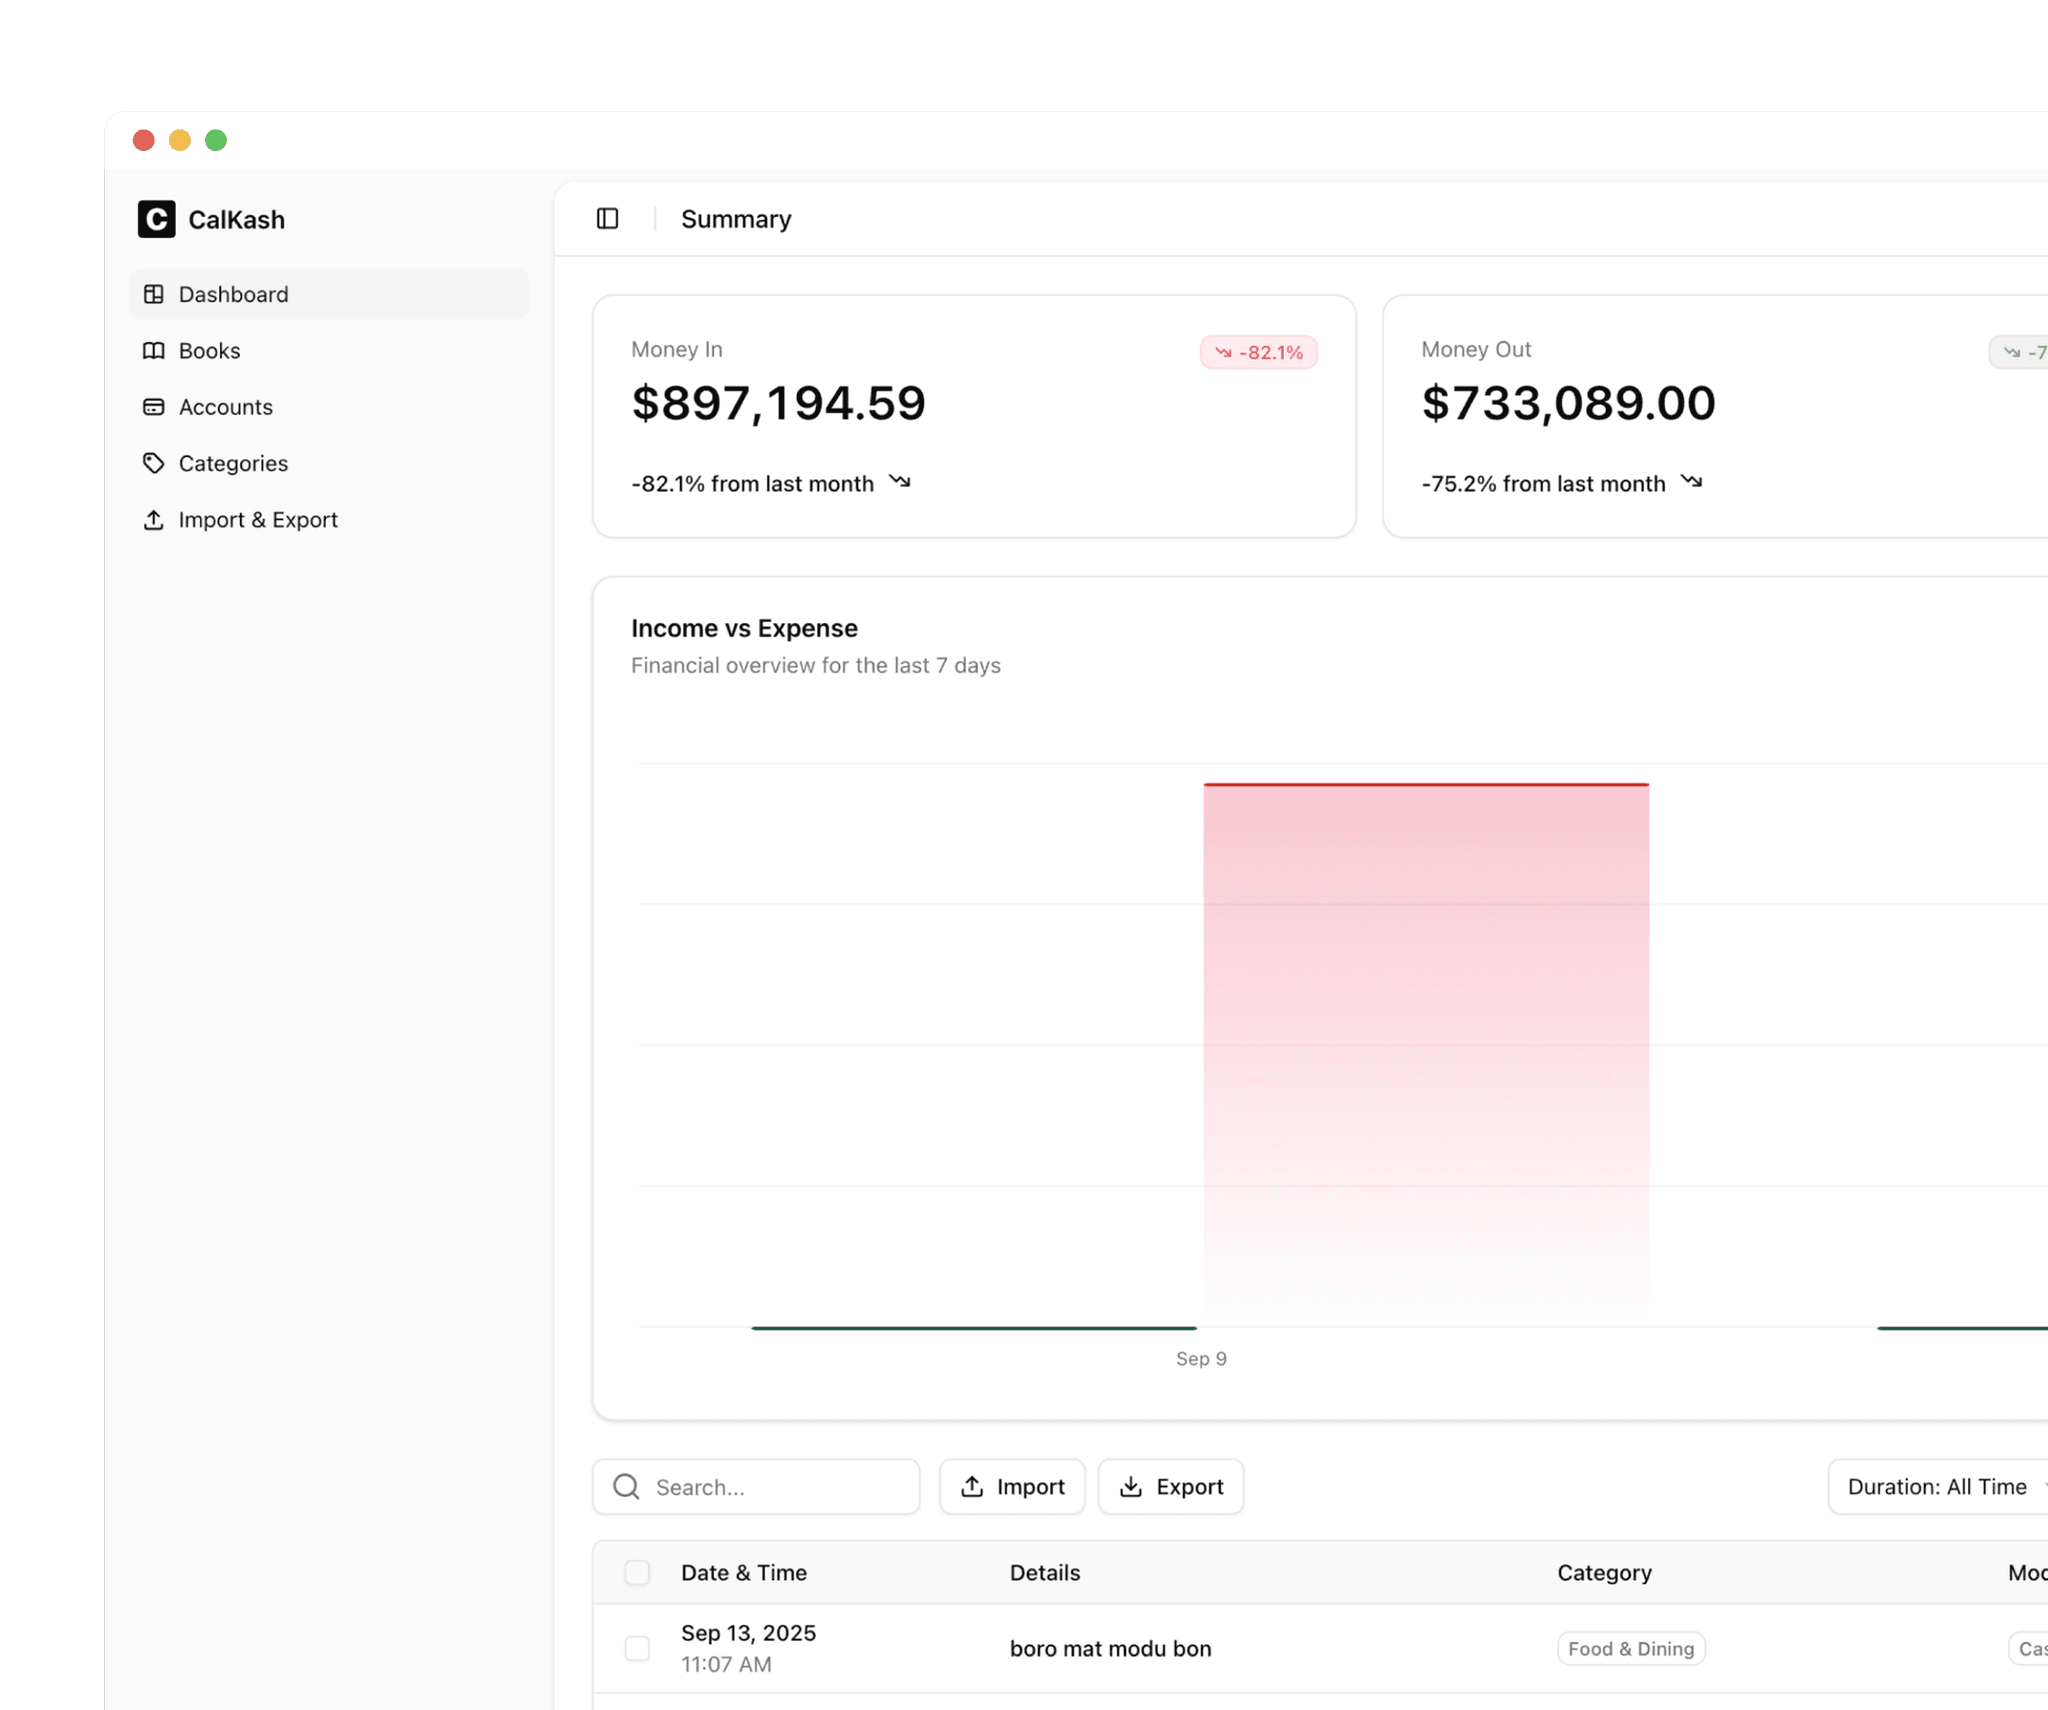Viewport: 2048px width, 1710px height.
Task: Click the CalKash logo icon
Action: click(156, 219)
